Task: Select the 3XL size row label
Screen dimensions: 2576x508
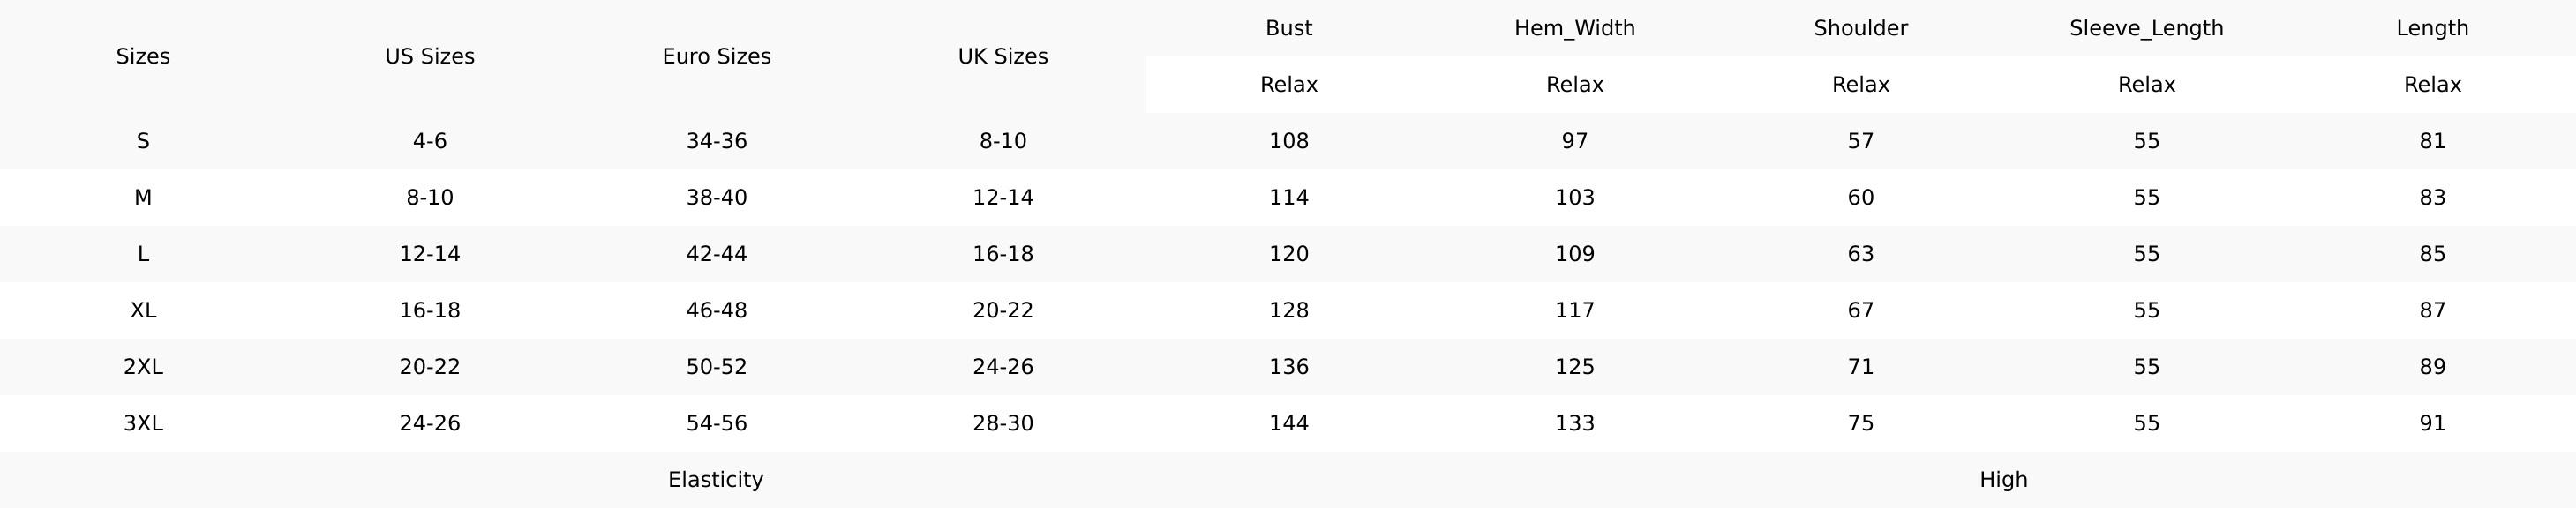Action: (x=143, y=423)
